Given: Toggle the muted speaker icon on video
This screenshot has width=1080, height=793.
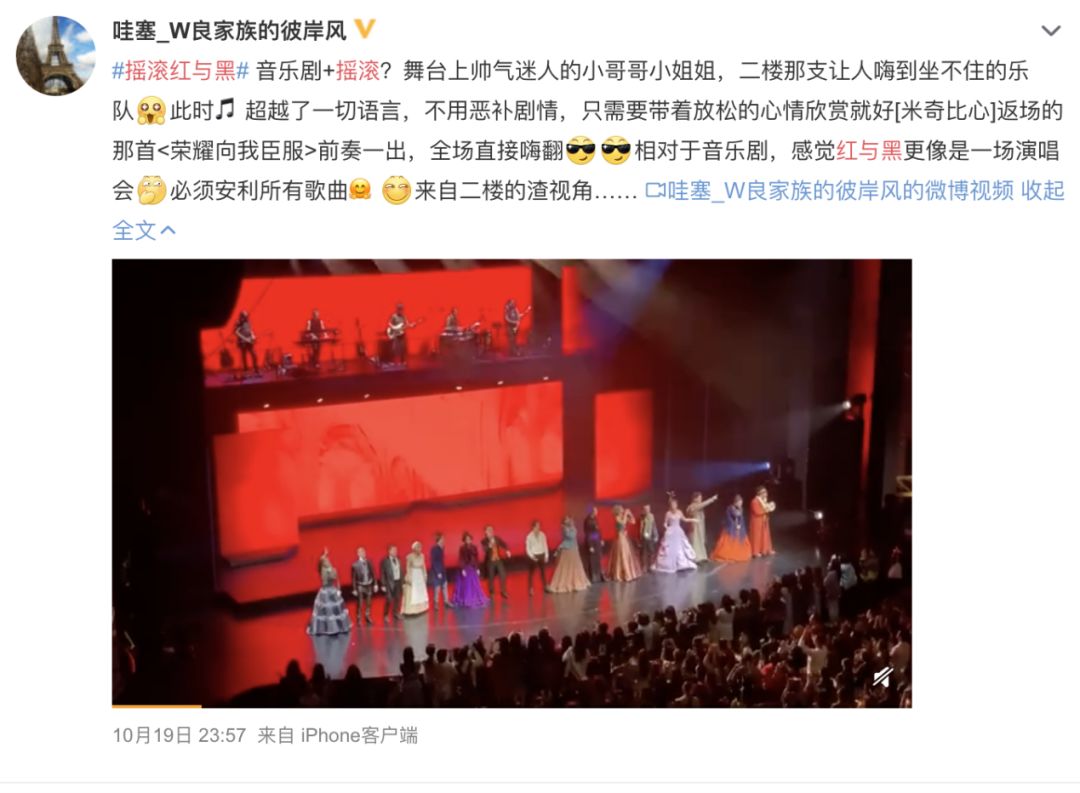Looking at the screenshot, I should pyautogui.click(x=883, y=678).
